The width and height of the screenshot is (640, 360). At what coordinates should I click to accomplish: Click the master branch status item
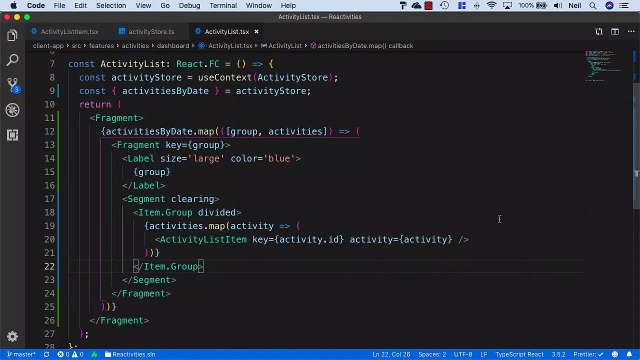[x=21, y=354]
